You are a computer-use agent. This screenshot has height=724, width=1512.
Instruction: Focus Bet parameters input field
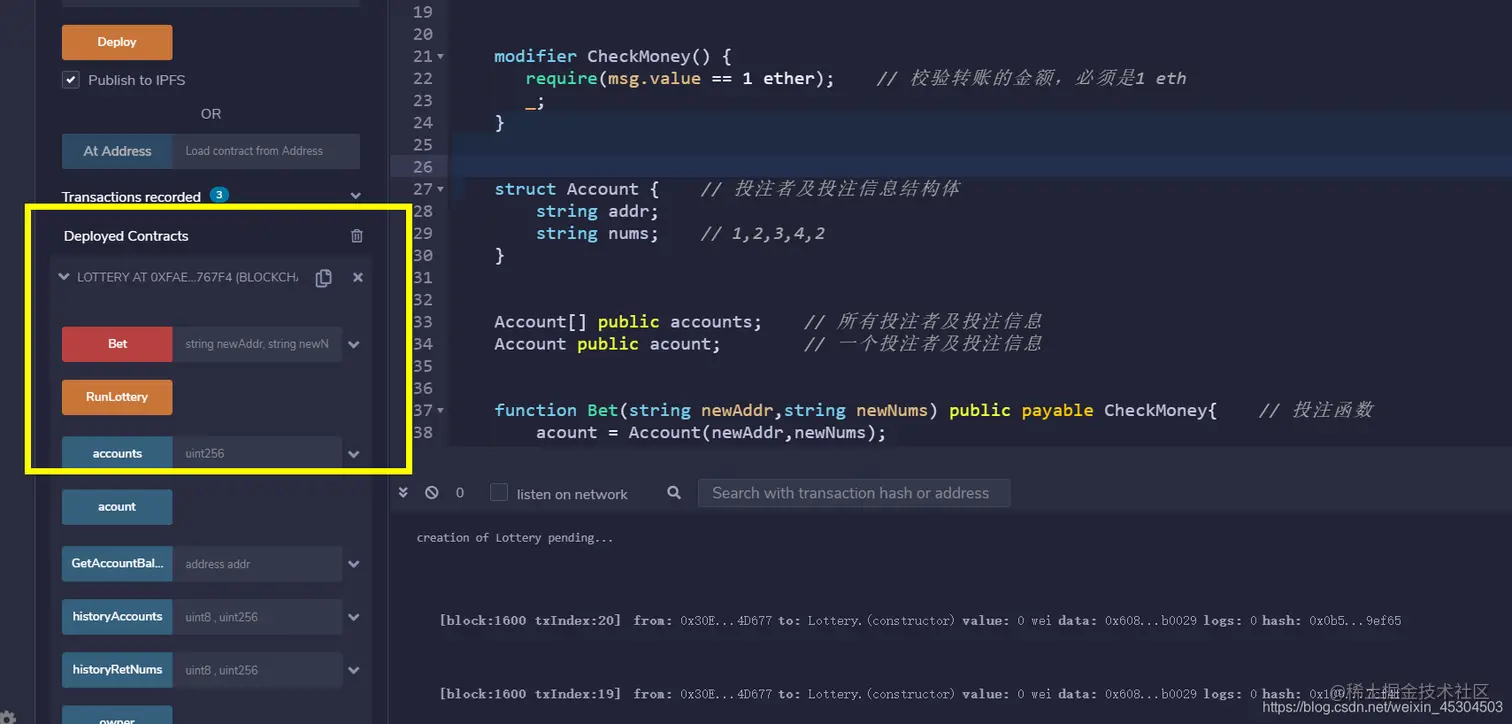pyautogui.click(x=257, y=344)
